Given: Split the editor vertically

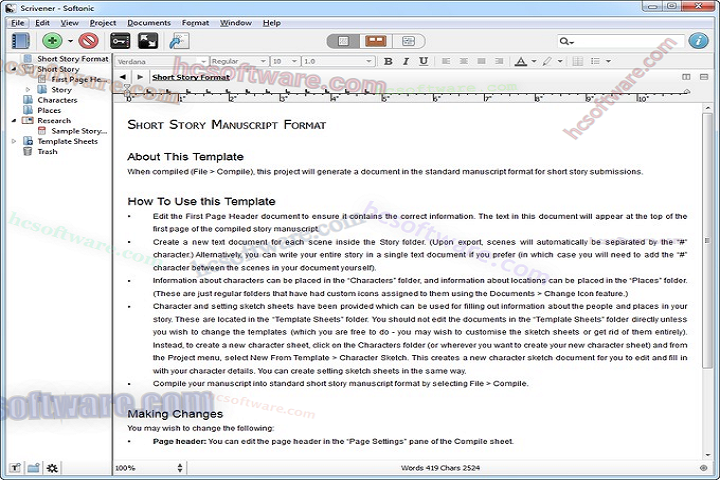Looking at the screenshot, I should click(x=686, y=77).
